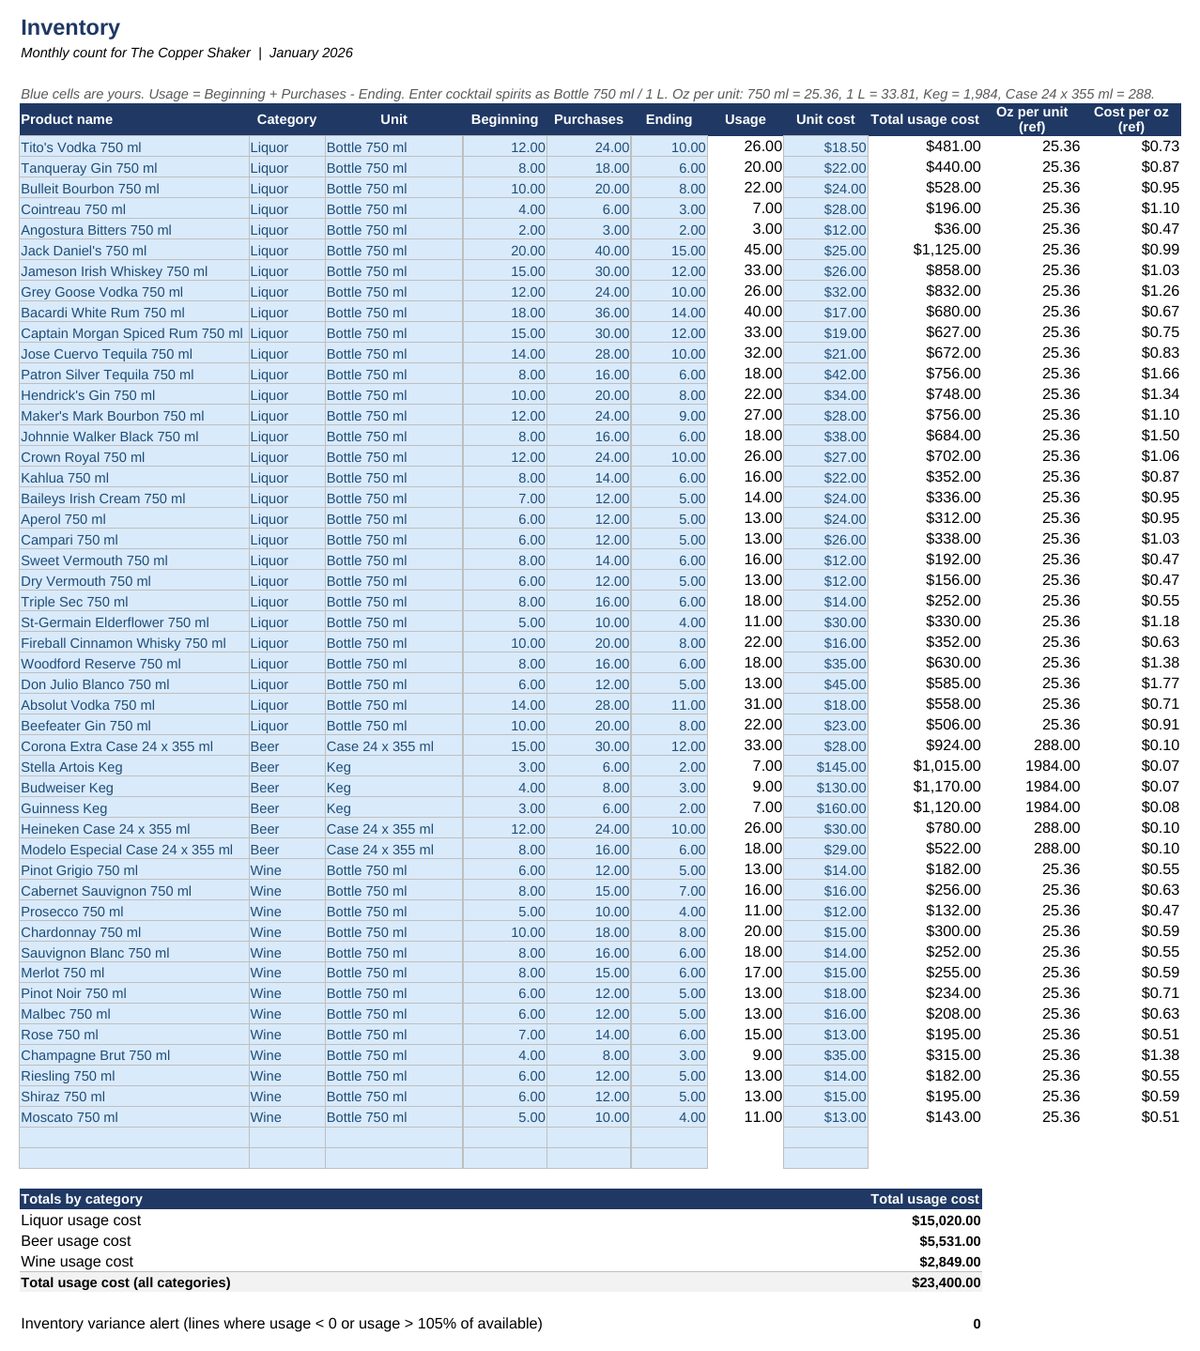This screenshot has width=1200, height=1351.
Task: Select Bulleit Bourbon unit cost $24.00 cell
Action: coord(826,188)
